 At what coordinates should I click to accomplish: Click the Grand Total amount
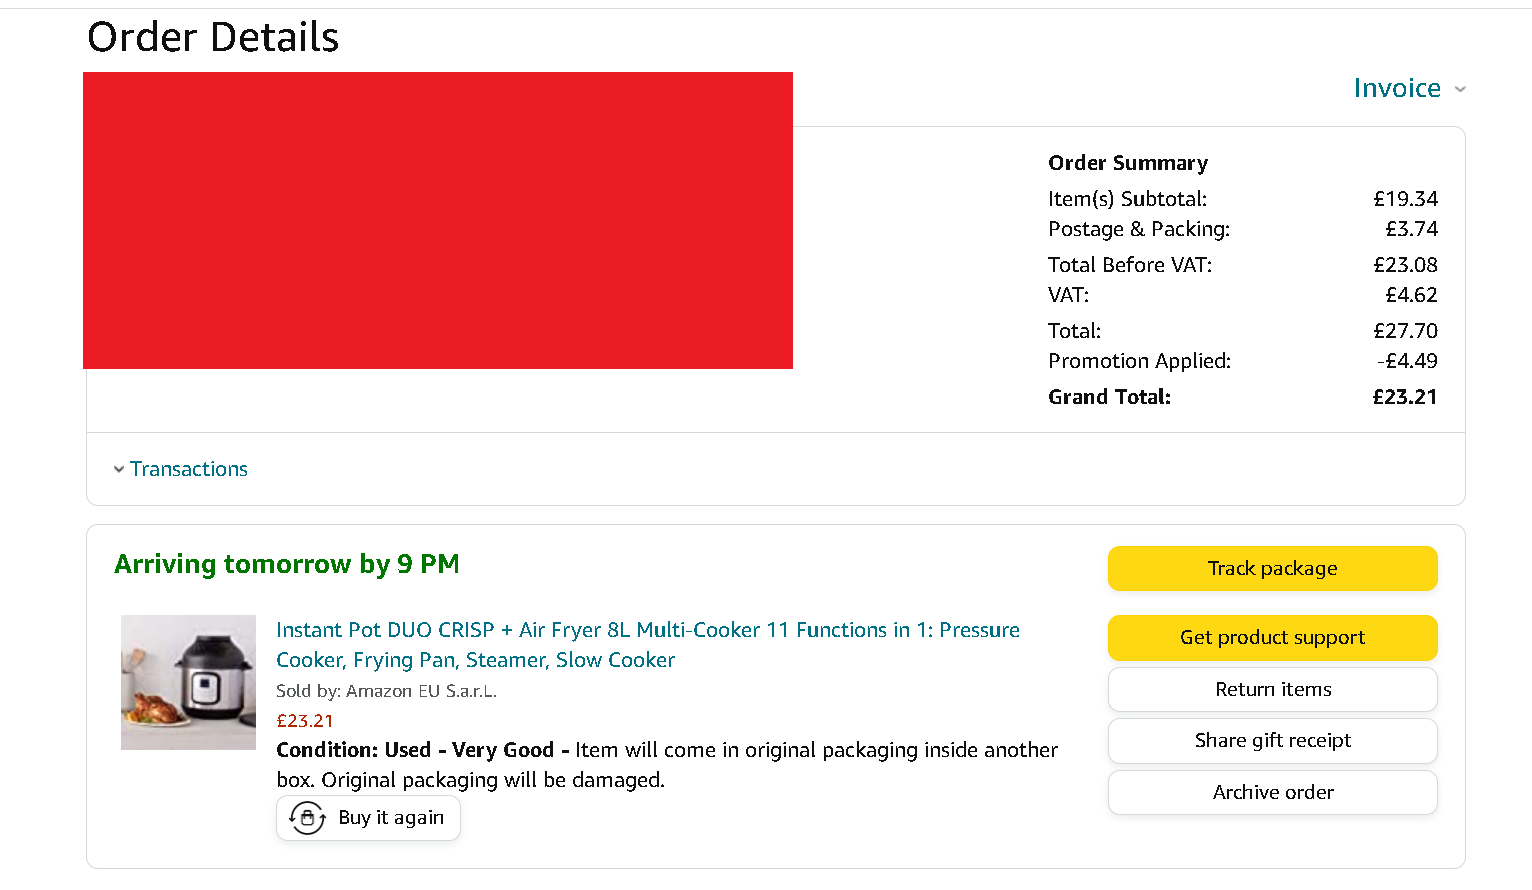(1404, 397)
